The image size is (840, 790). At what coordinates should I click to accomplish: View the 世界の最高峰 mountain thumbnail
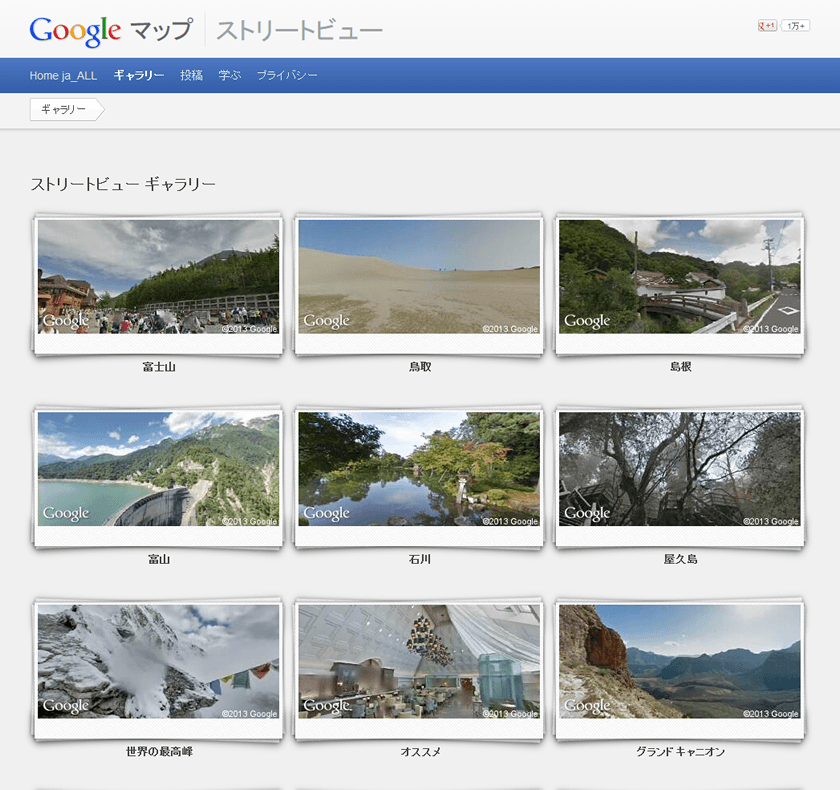coord(158,661)
